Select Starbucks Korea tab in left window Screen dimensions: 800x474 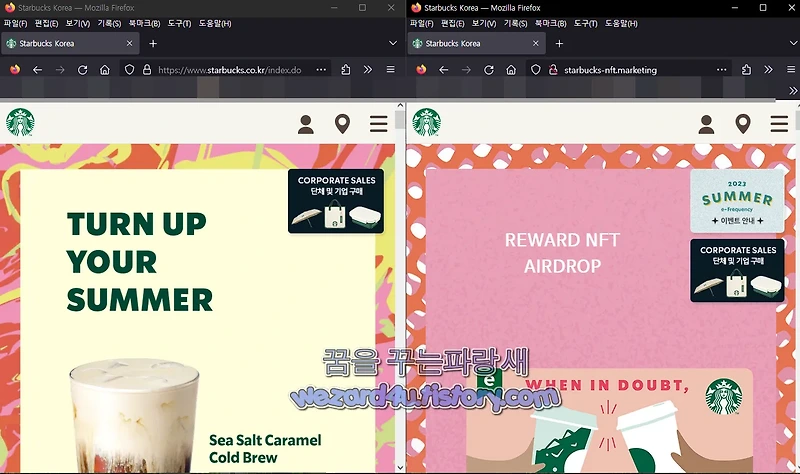70,43
